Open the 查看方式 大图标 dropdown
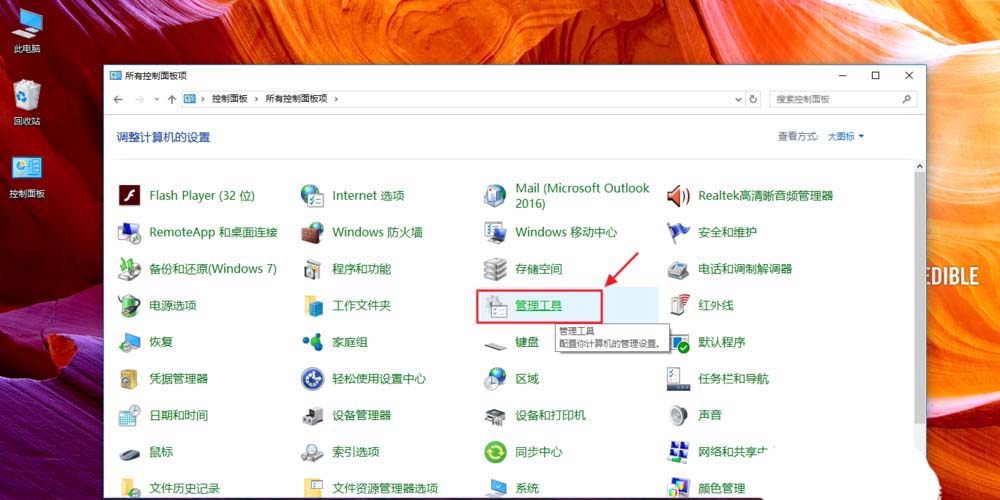1000x500 pixels. point(846,136)
